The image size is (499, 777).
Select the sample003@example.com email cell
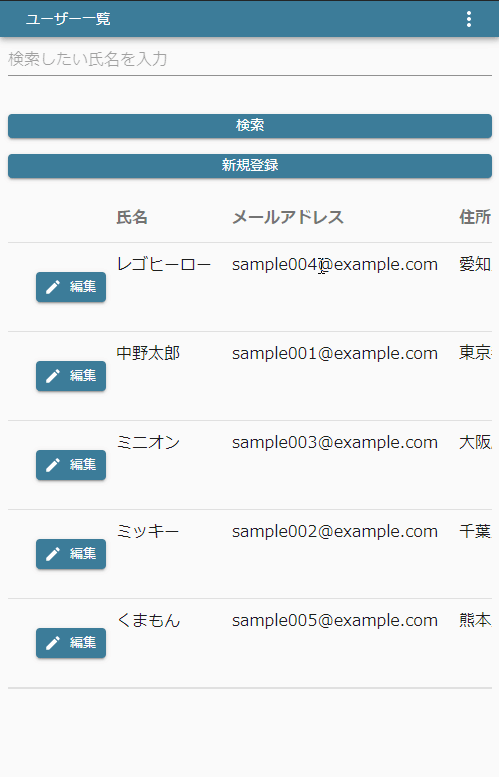[x=334, y=443]
